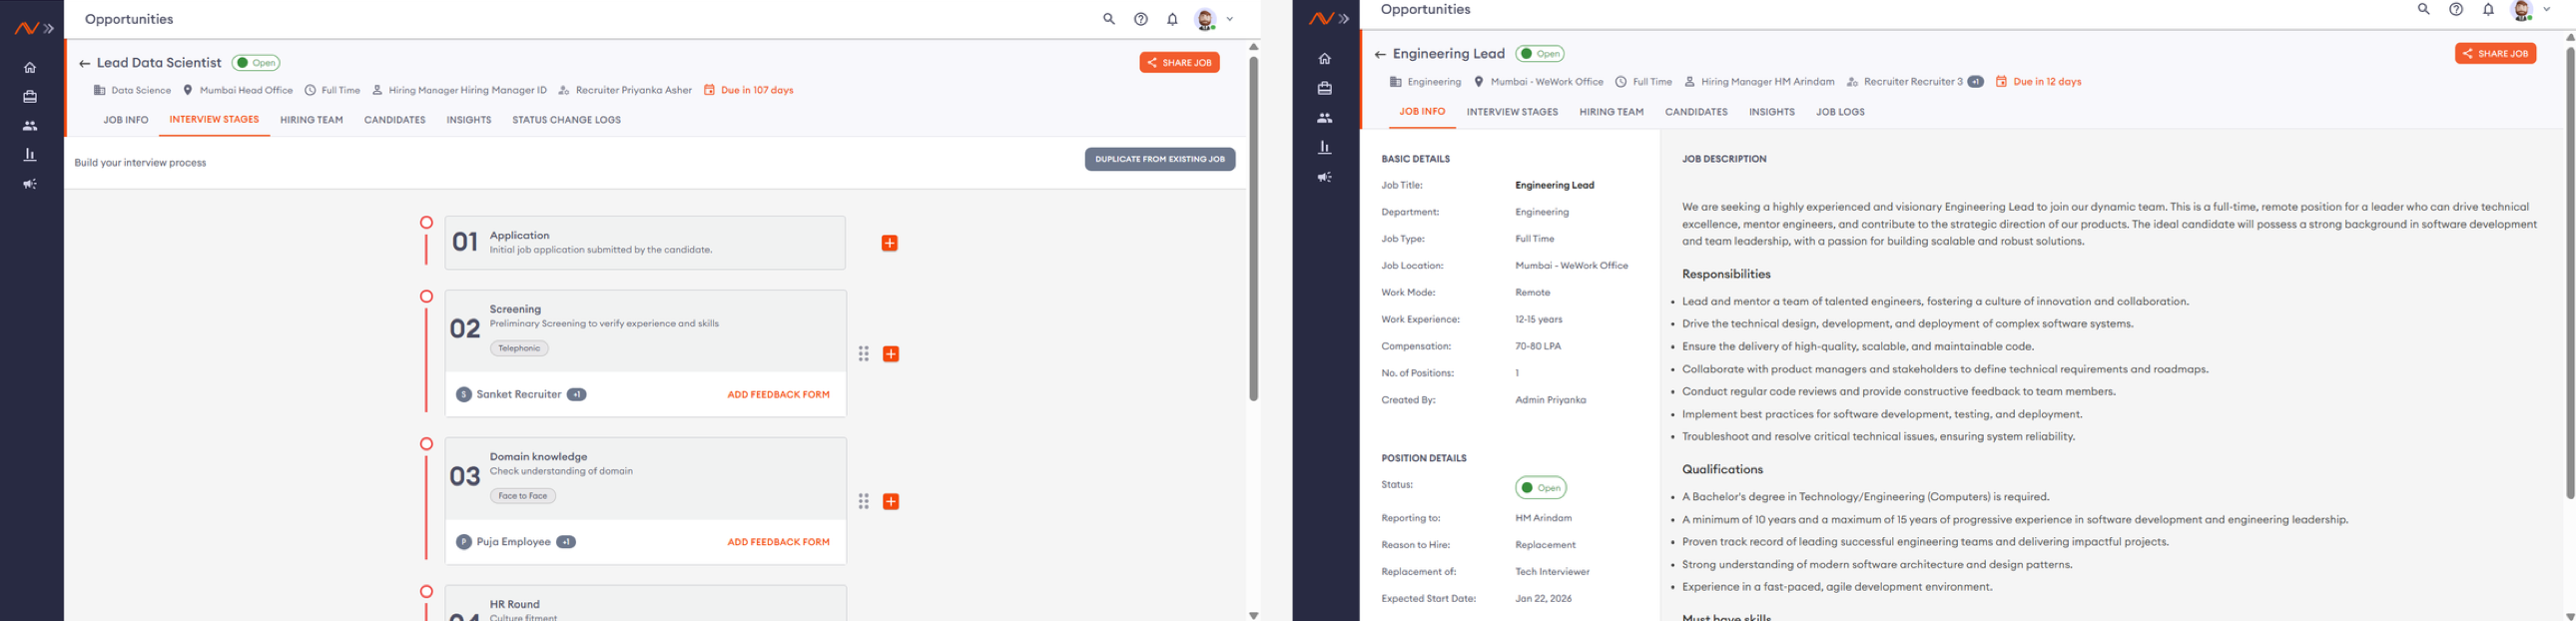Open notifications bell in Engineering Lead window
Viewport: 2576px width, 621px height.
point(2488,9)
